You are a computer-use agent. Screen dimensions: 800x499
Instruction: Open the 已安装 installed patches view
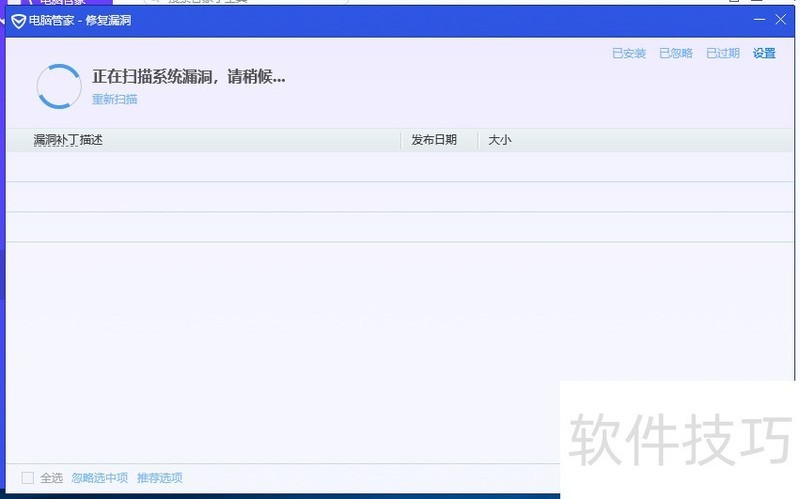(x=629, y=54)
